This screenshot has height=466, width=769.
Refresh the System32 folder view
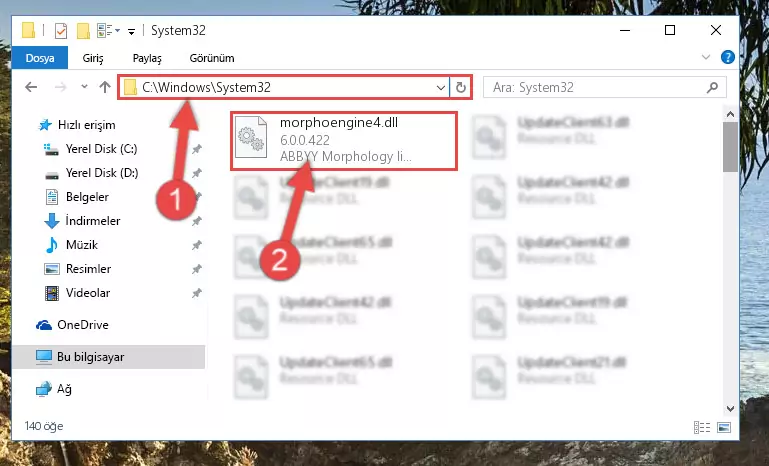[x=461, y=88]
